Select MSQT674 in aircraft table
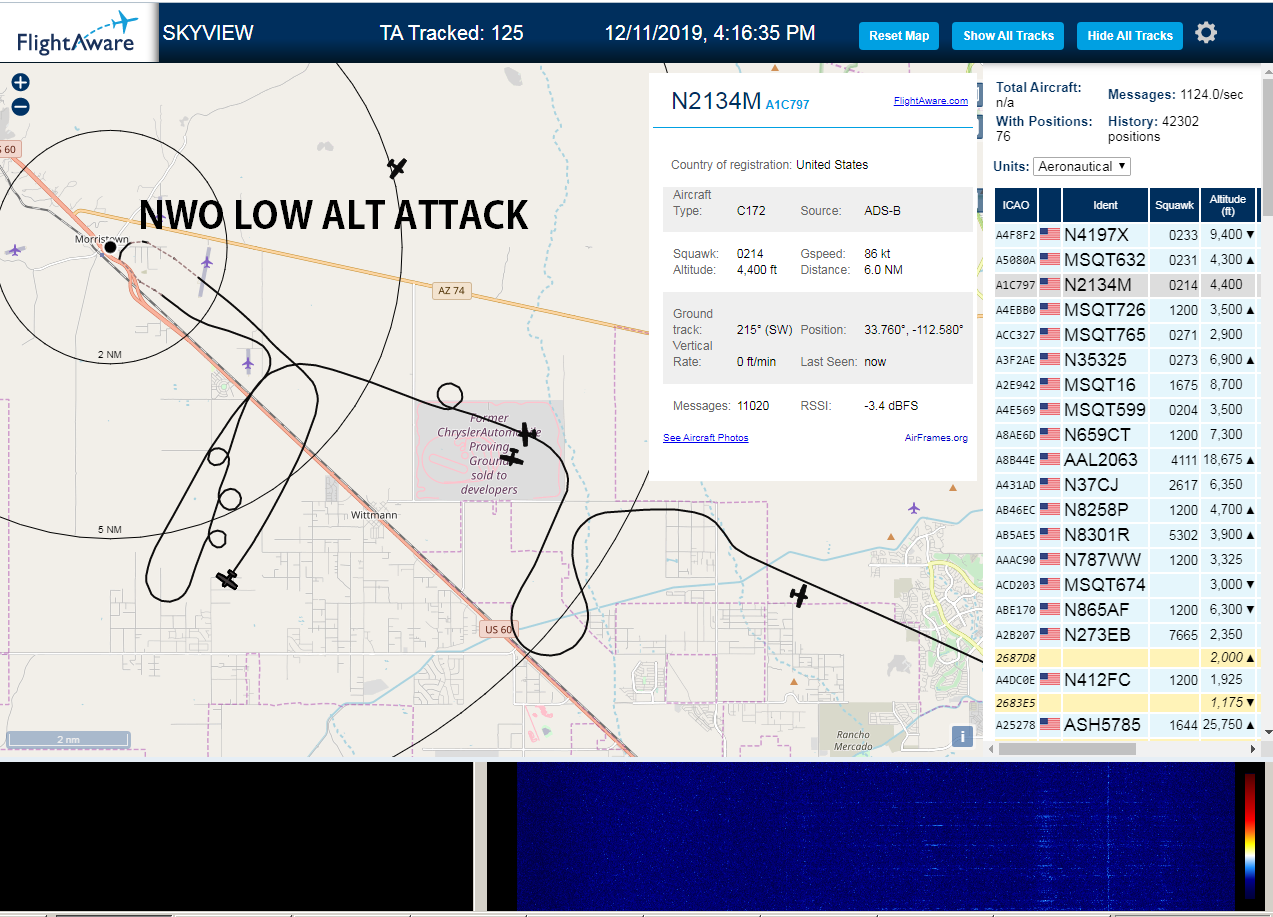This screenshot has width=1273, height=917. tap(1105, 585)
